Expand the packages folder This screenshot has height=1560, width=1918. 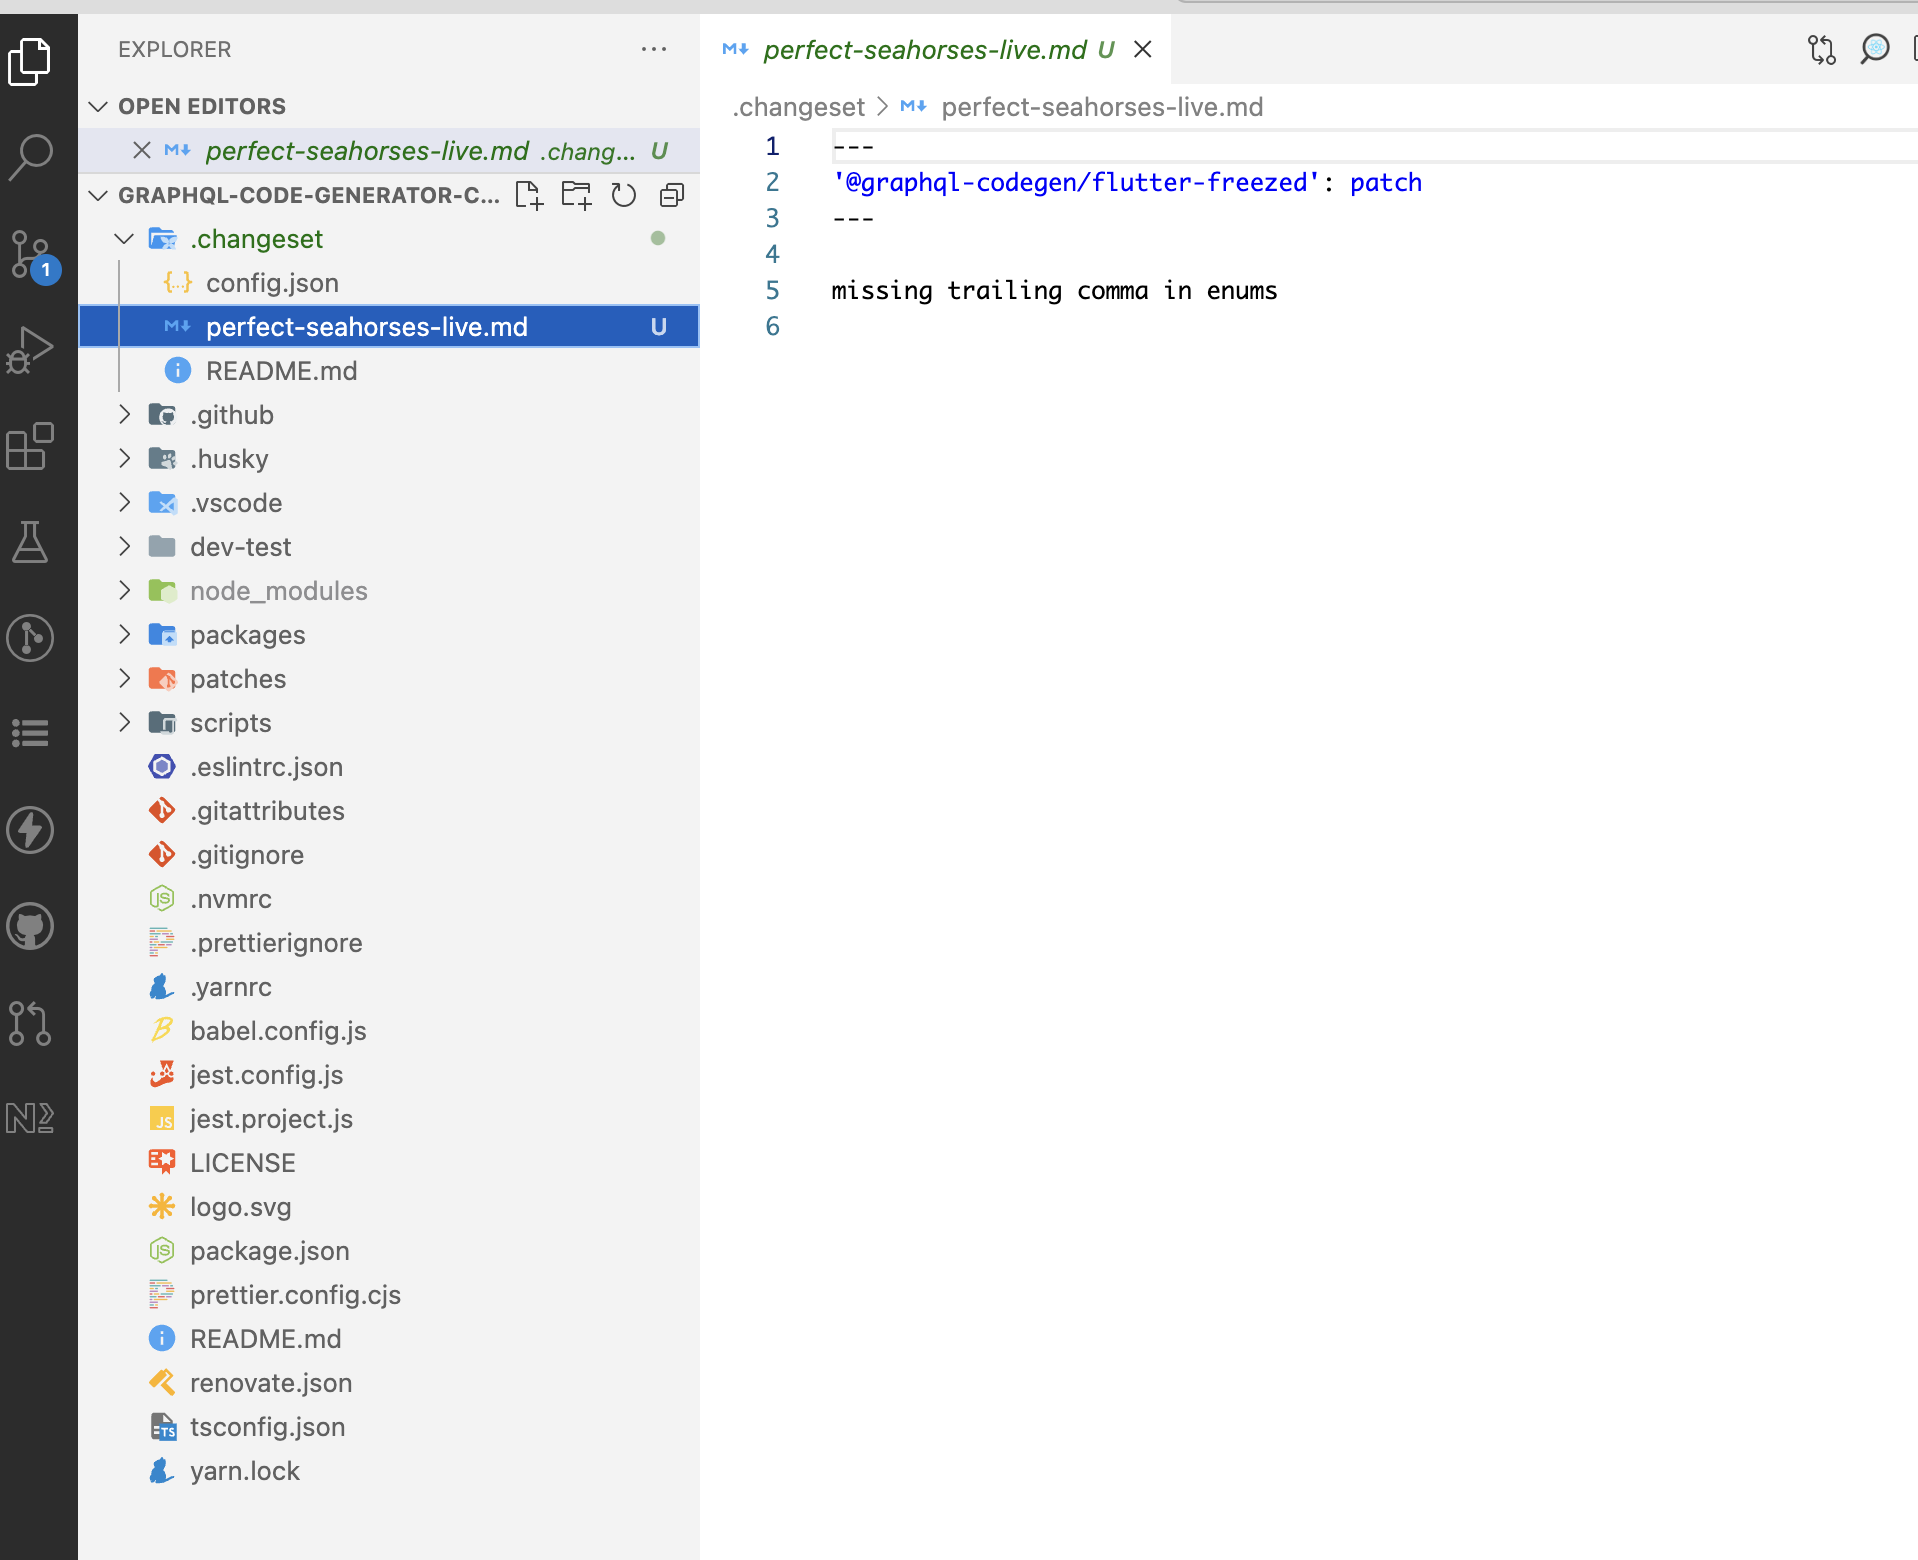124,635
